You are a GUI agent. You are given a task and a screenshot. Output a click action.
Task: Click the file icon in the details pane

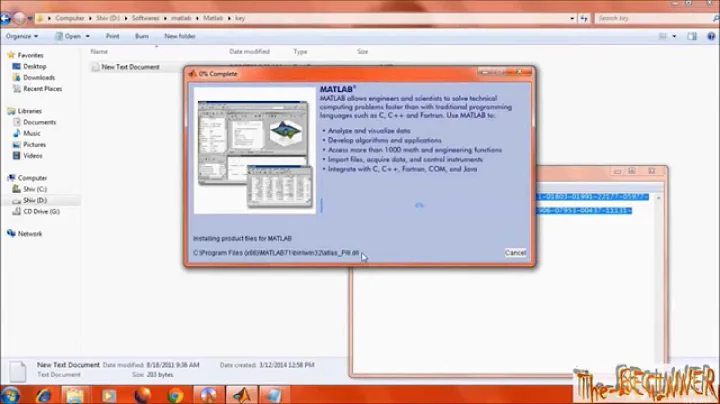pos(17,371)
